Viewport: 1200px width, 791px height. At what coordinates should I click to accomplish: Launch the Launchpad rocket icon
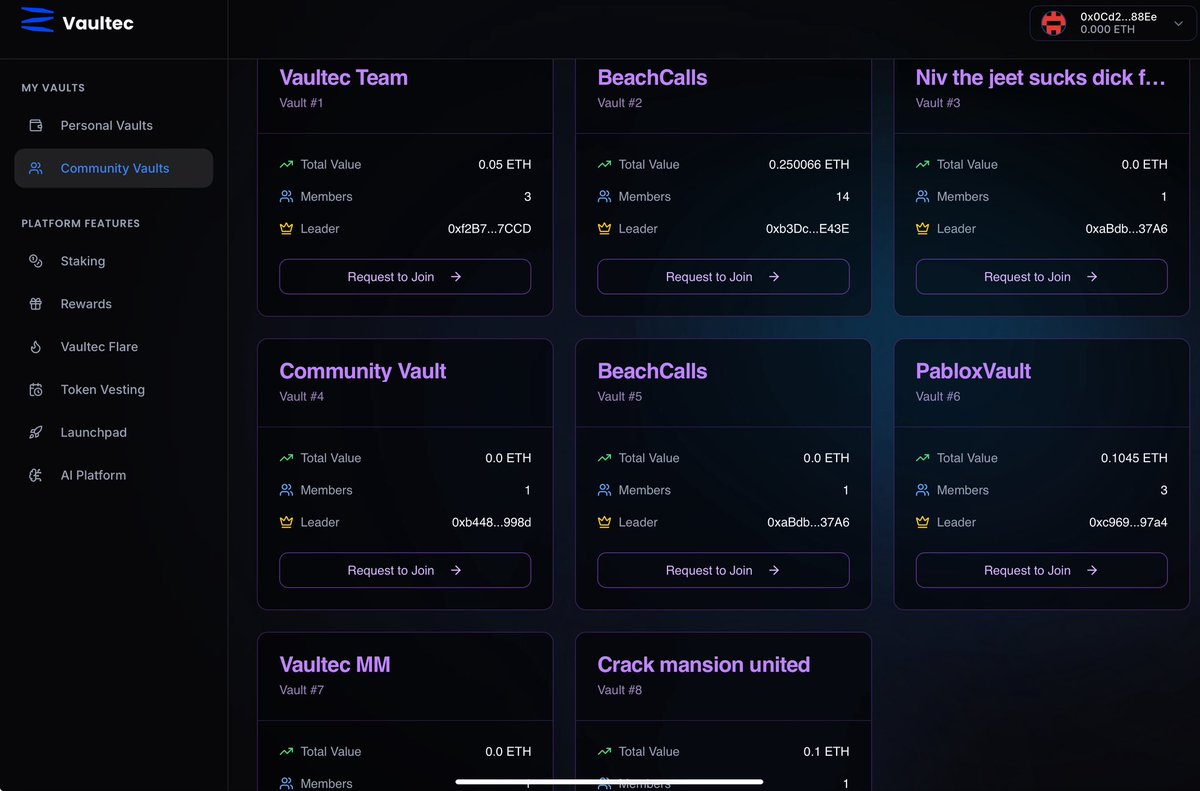pos(34,432)
